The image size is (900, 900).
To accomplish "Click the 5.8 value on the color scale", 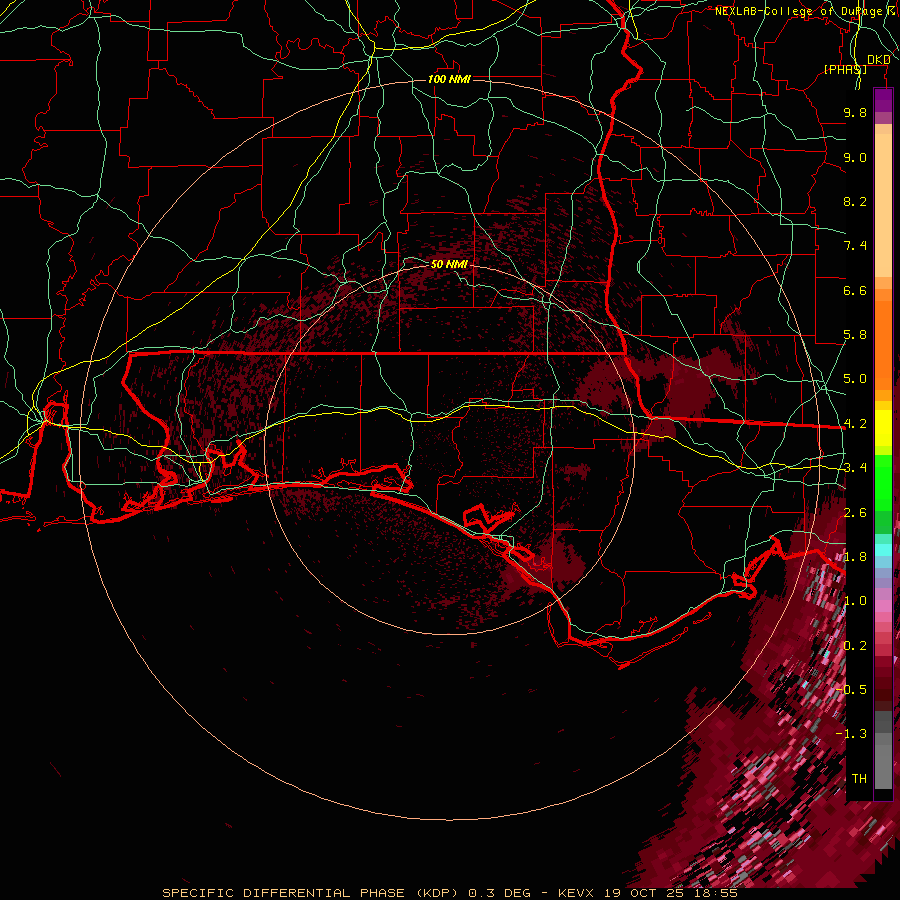I will pyautogui.click(x=855, y=335).
